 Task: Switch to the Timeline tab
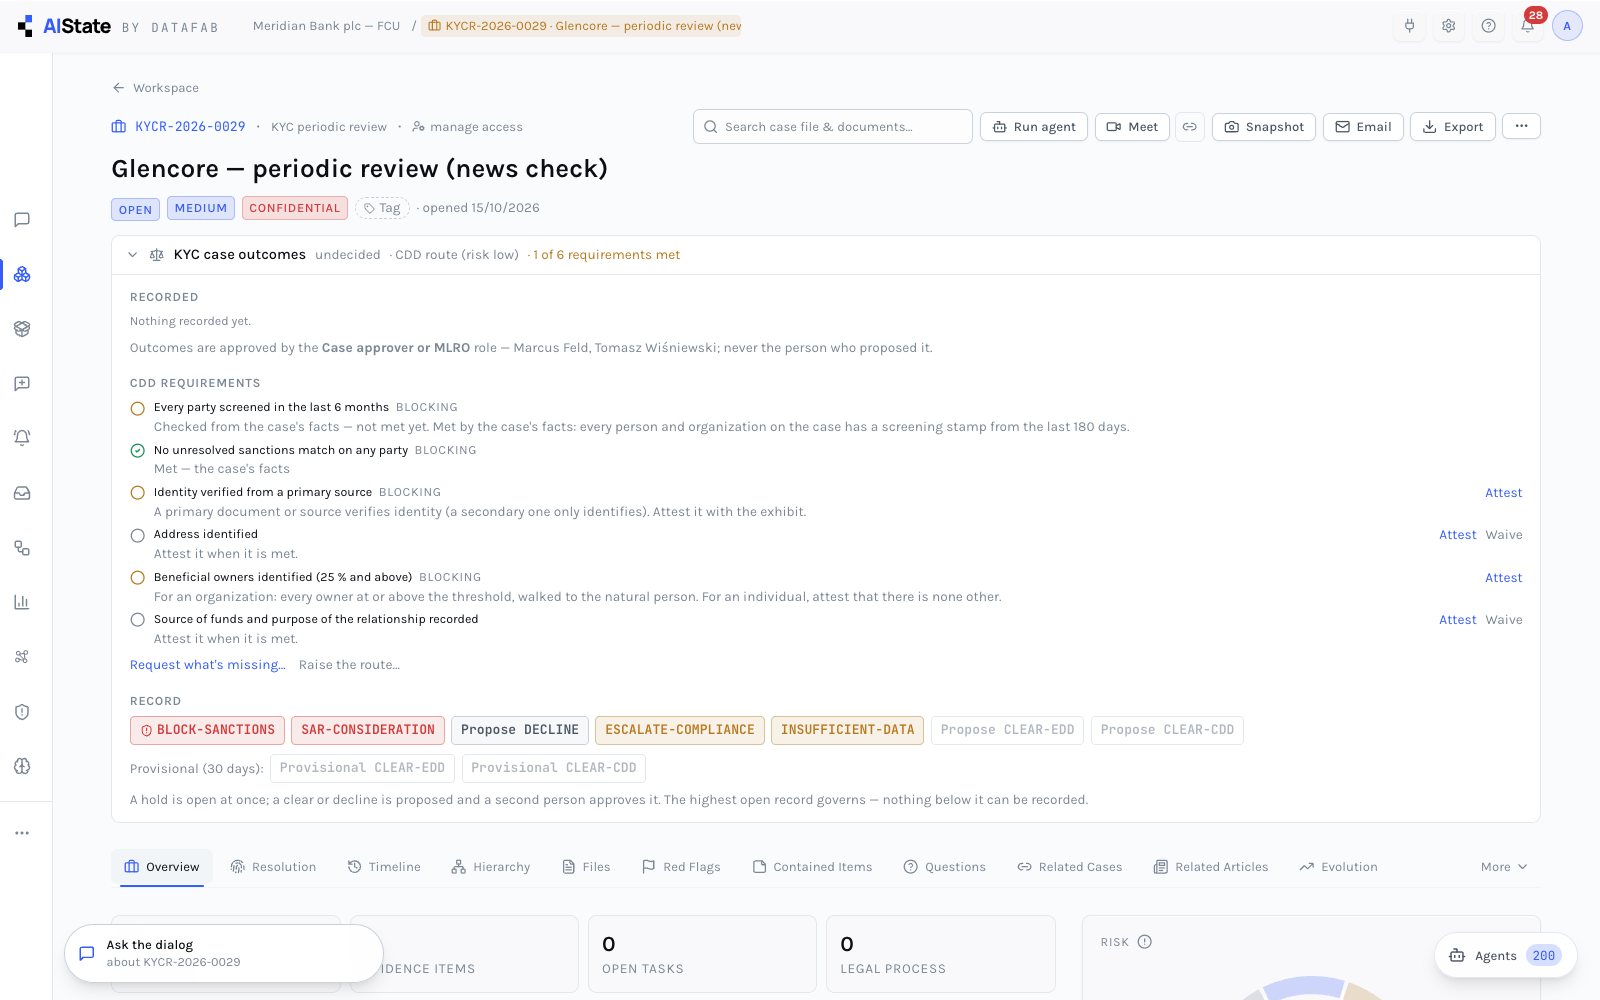[384, 867]
